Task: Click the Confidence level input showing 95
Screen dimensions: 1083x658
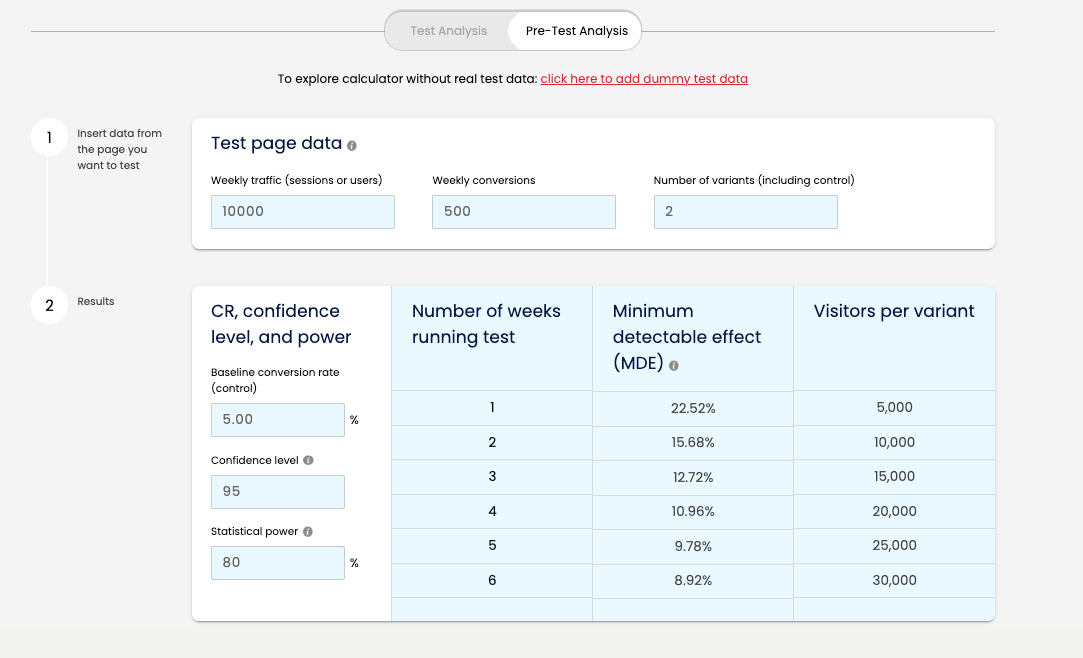Action: [x=278, y=492]
